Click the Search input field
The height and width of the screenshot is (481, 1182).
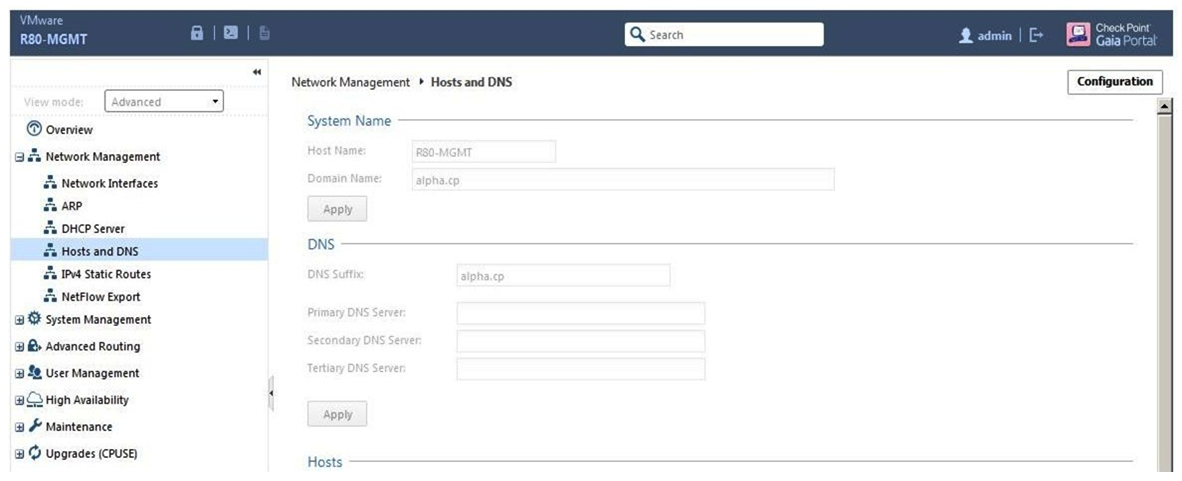[724, 35]
